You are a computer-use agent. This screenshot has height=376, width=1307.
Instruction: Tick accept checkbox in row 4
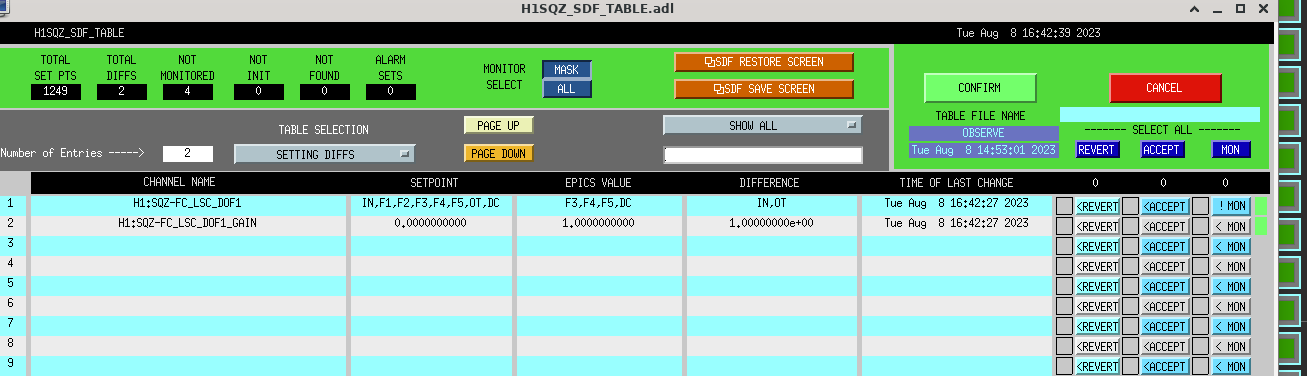pos(1131,266)
